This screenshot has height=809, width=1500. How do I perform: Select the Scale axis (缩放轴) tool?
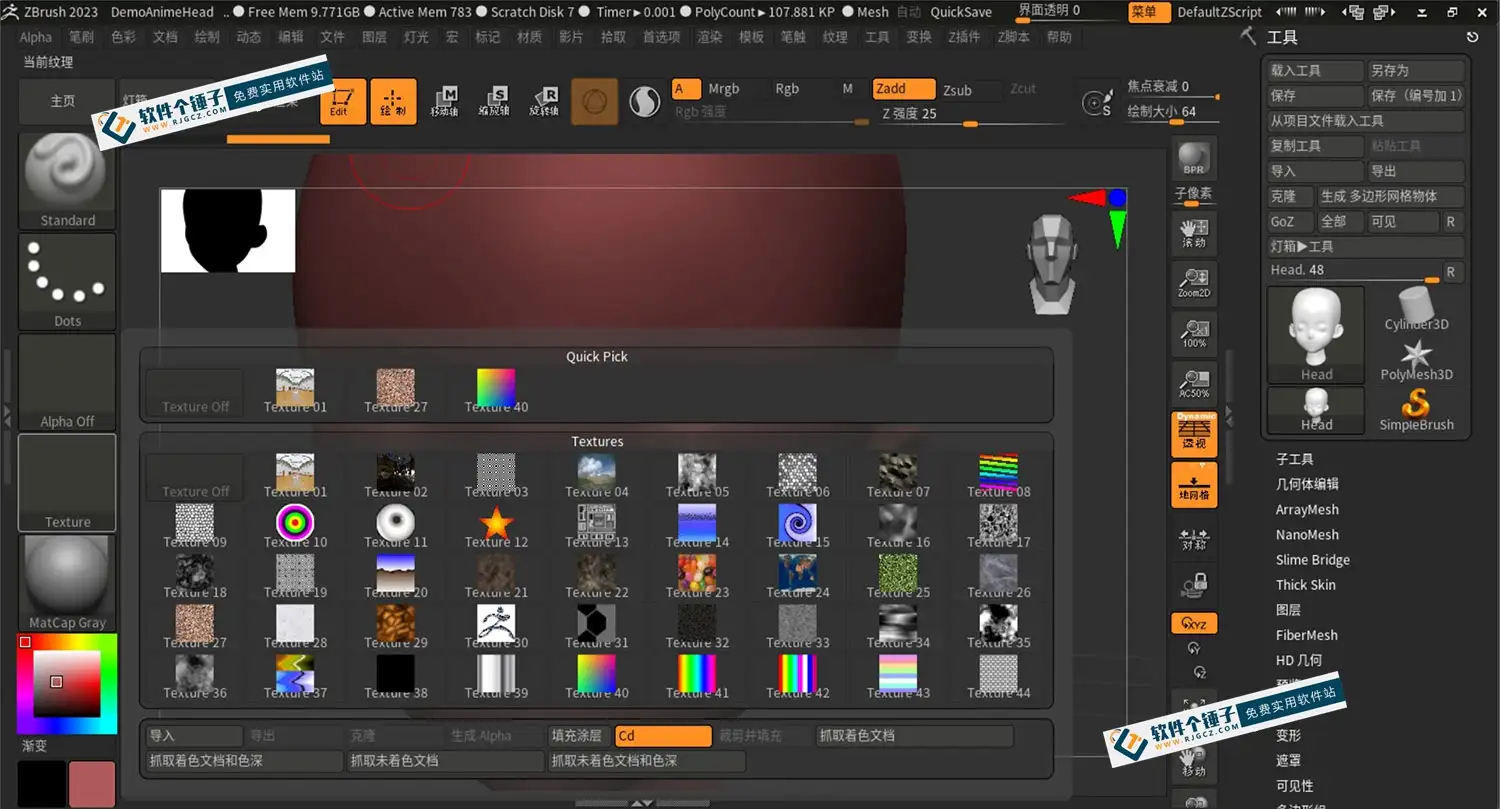tap(494, 101)
